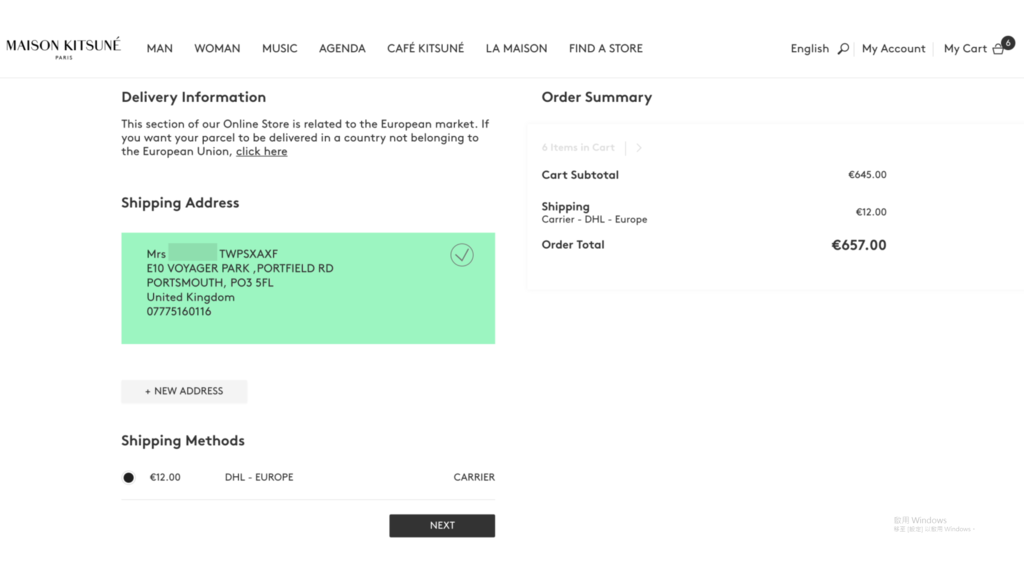Open the LA MAISON menu item
1024x576 pixels.
516,48
